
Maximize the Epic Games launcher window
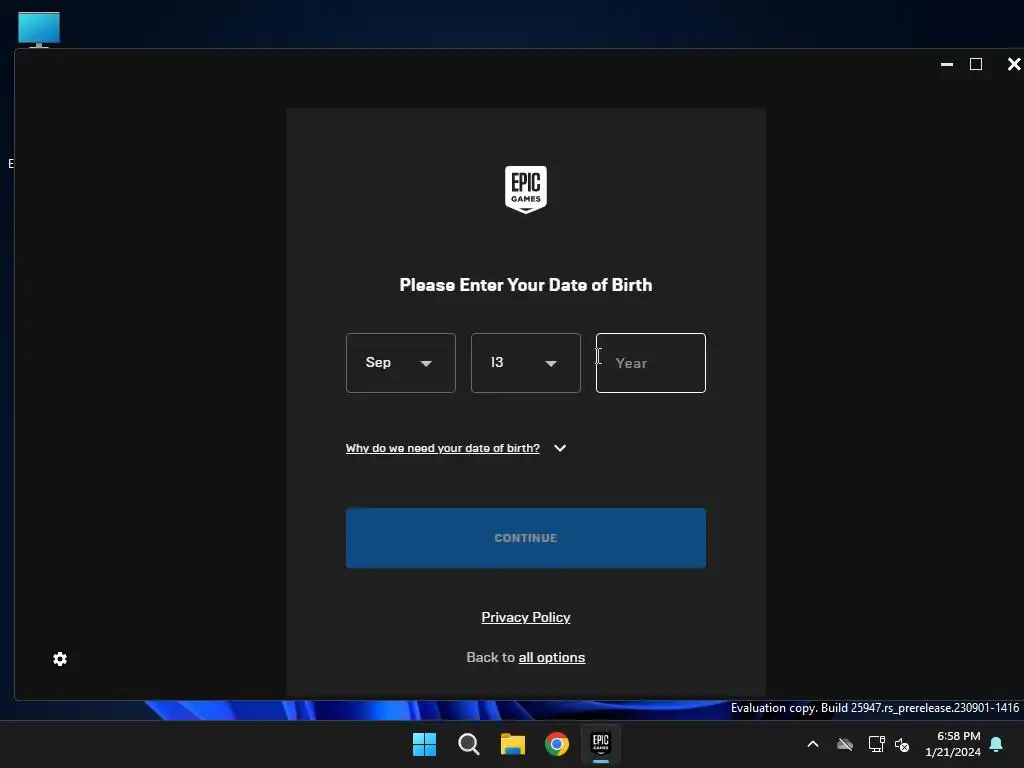(976, 64)
